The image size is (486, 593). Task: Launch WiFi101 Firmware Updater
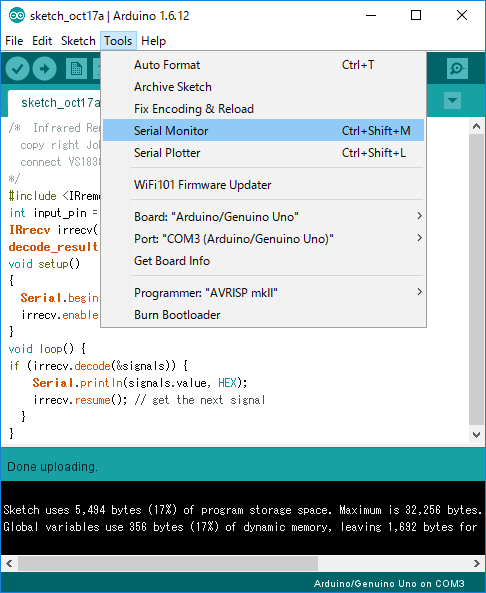[x=263, y=185]
